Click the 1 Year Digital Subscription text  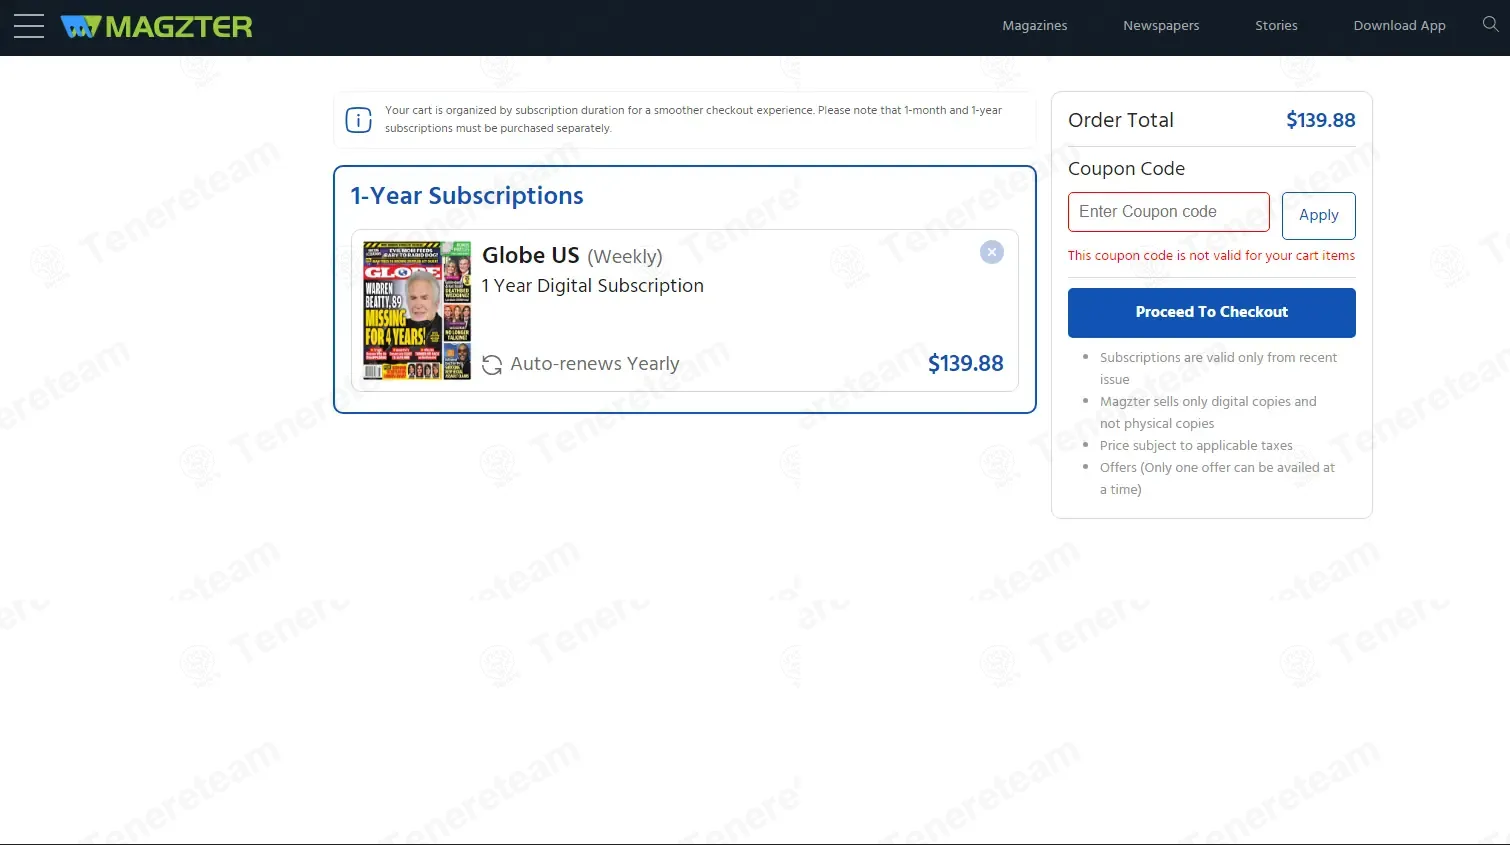[x=593, y=286]
